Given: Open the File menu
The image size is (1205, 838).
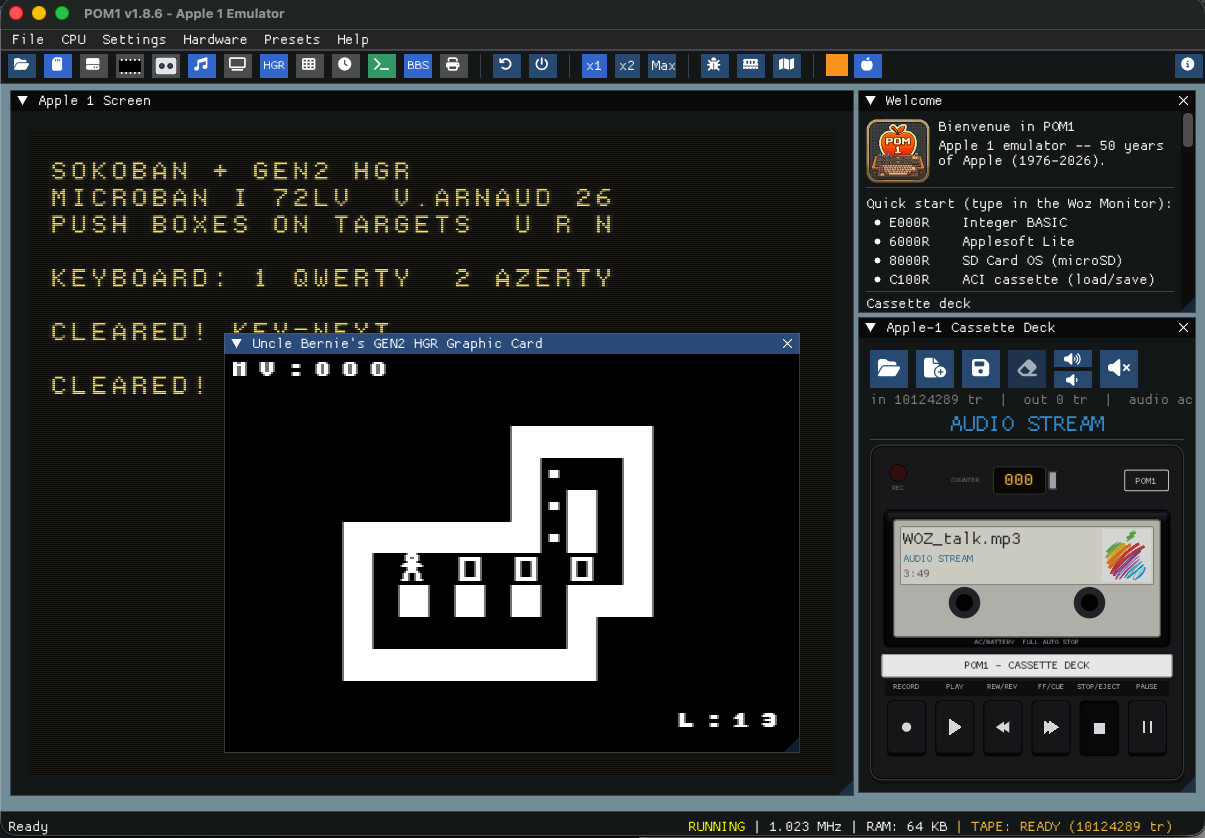Looking at the screenshot, I should 28,39.
